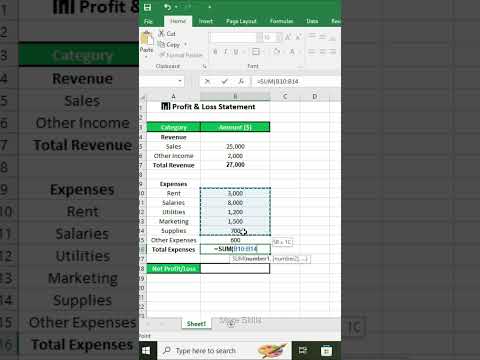Select the Utilities value 1,200
The height and width of the screenshot is (360, 480).
click(235, 212)
